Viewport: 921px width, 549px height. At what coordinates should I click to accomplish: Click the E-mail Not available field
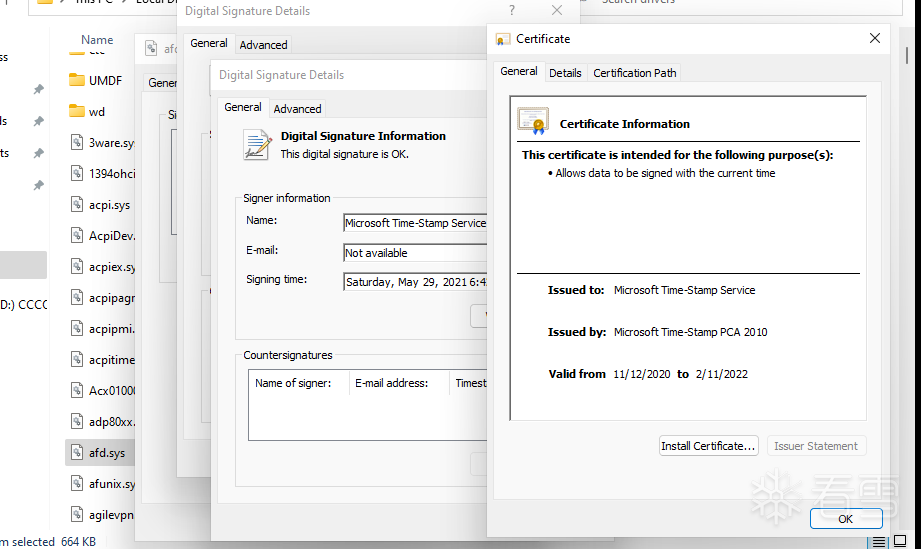click(415, 253)
